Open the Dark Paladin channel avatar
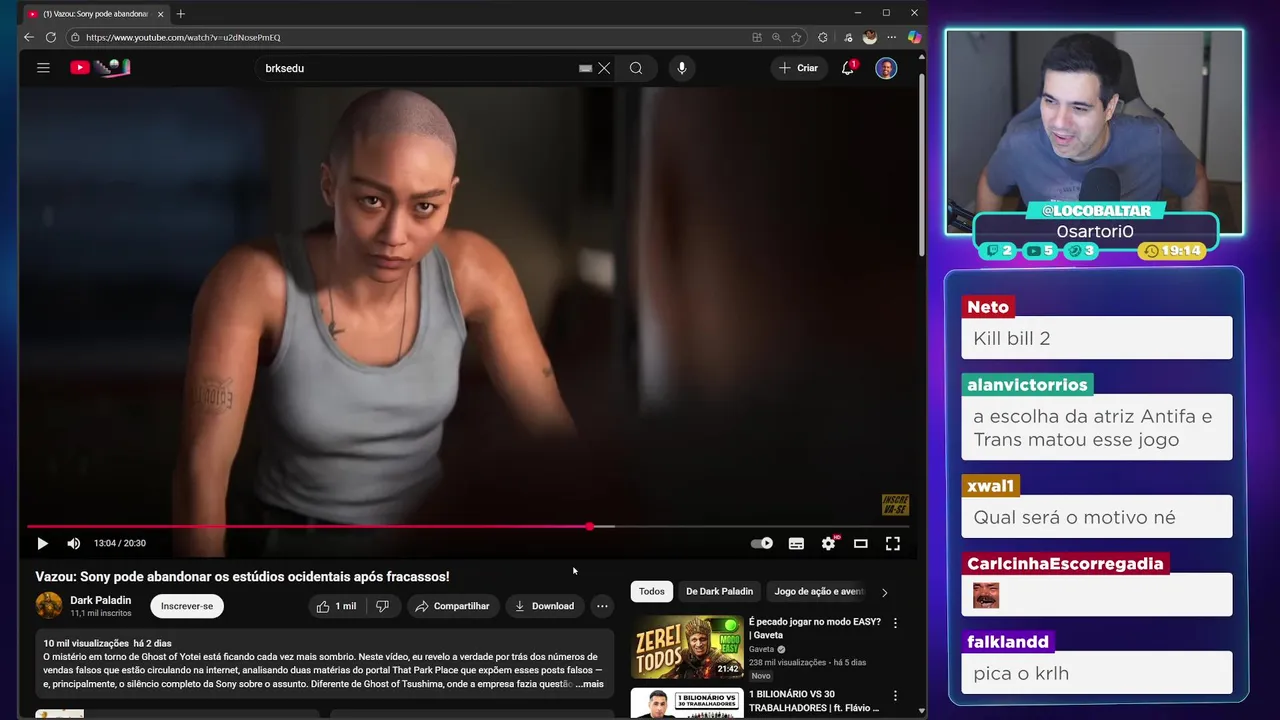This screenshot has height=720, width=1280. pyautogui.click(x=49, y=605)
